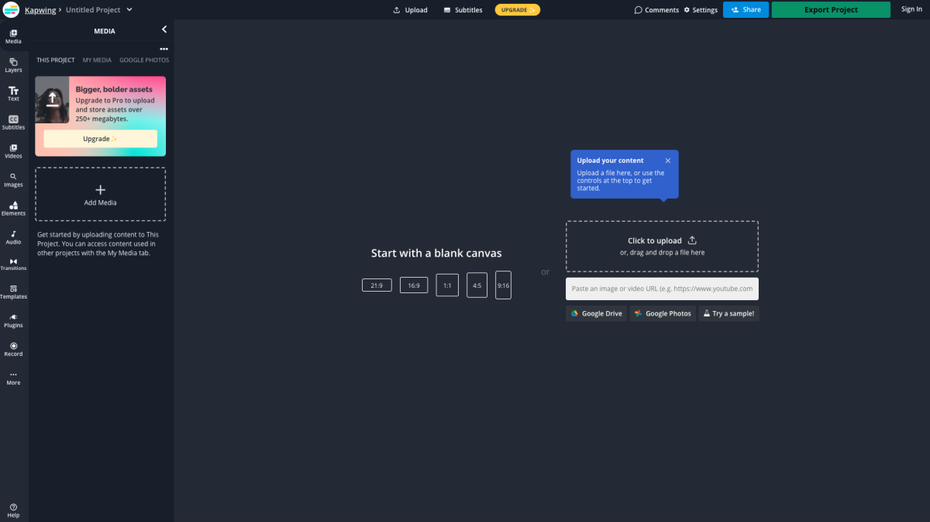Open the Audio panel
The width and height of the screenshot is (930, 522).
point(13,237)
